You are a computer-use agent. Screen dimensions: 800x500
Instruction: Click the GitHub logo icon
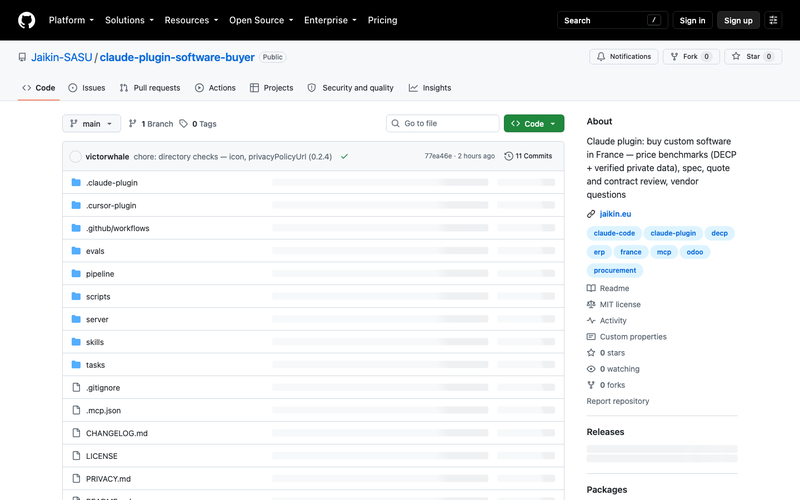pos(27,20)
